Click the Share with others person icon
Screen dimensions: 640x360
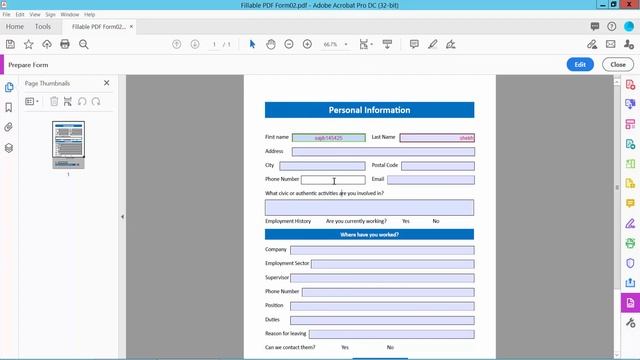point(629,44)
